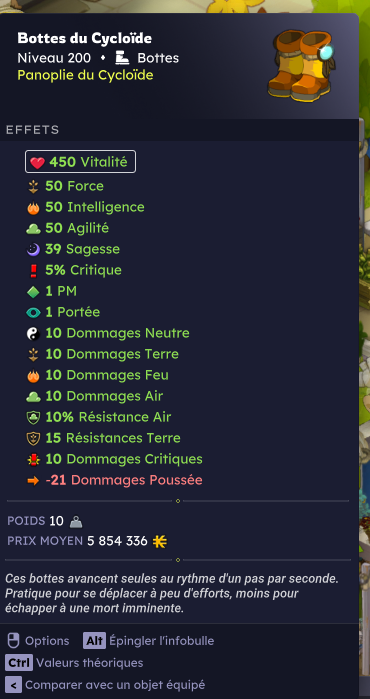This screenshot has height=699, width=370.
Task: Click the 15 Résistances Terre shield icon
Action: (x=33, y=439)
